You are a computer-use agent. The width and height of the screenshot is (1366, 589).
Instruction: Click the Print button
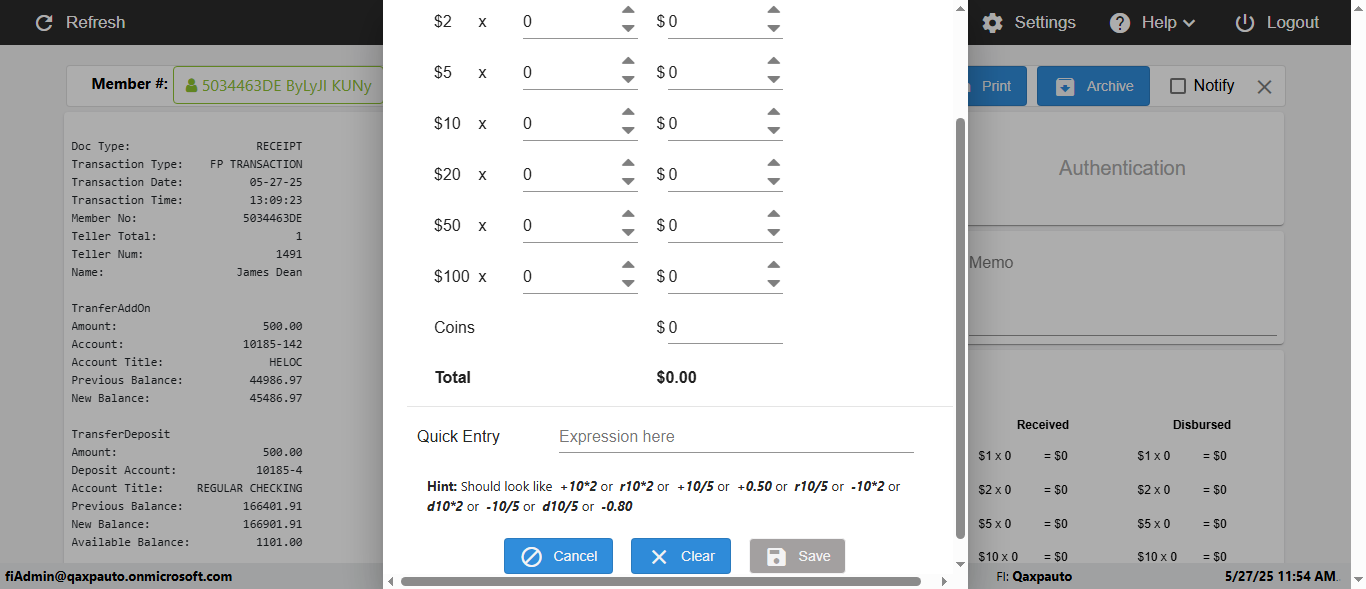click(x=995, y=86)
